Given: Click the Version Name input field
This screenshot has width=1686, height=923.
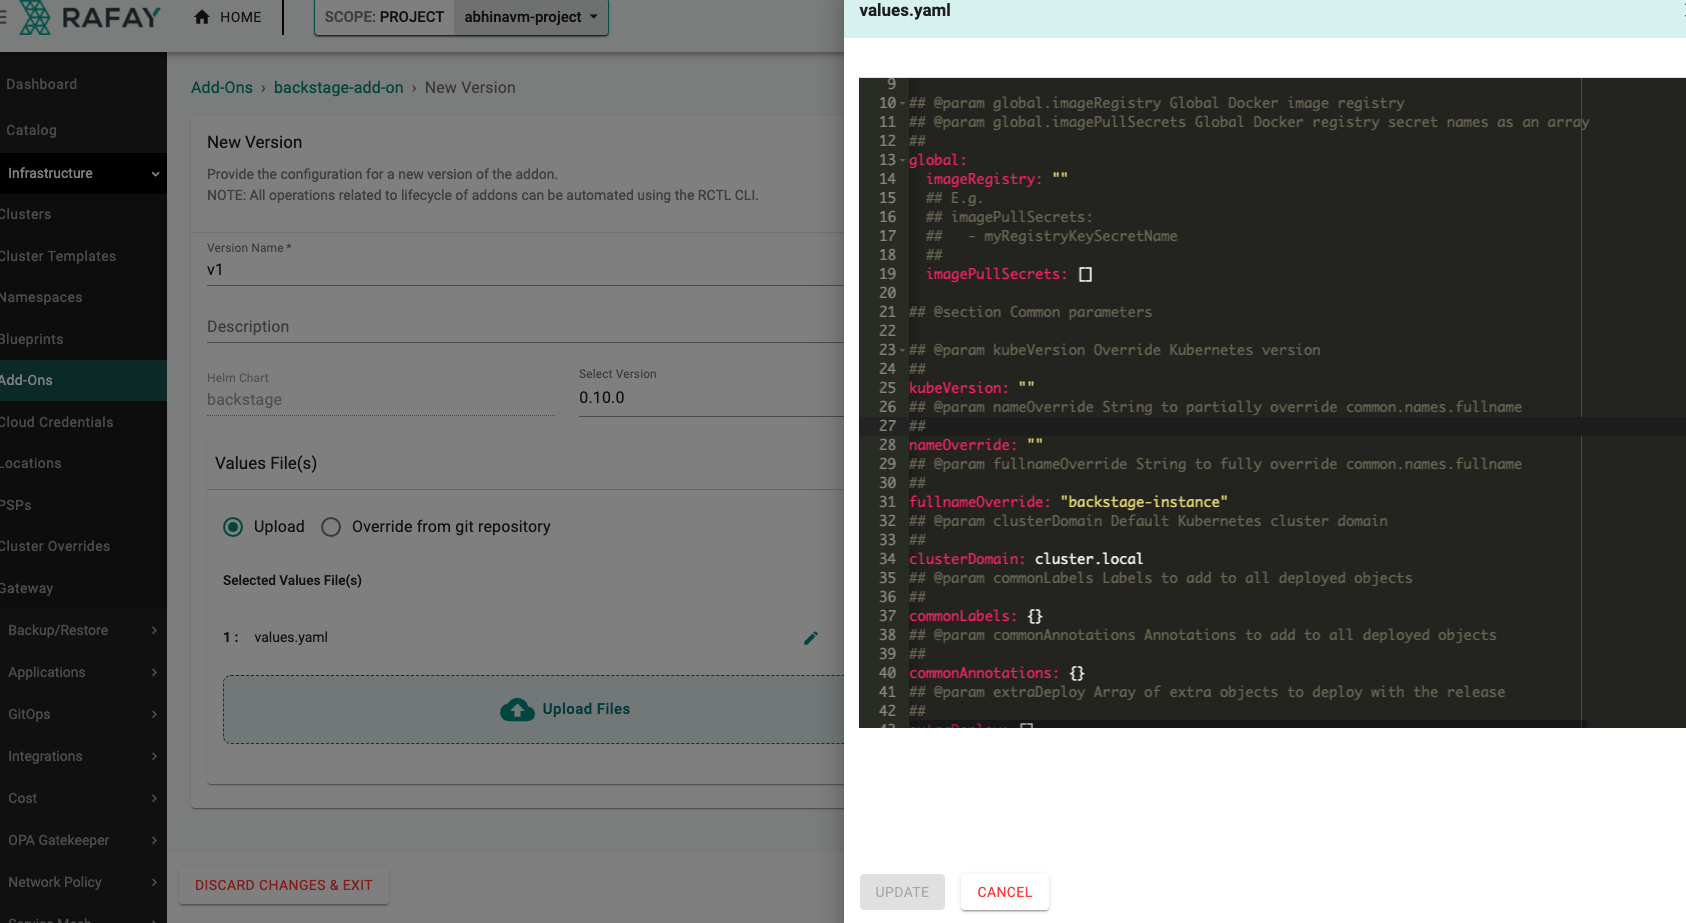Looking at the screenshot, I should [x=525, y=270].
